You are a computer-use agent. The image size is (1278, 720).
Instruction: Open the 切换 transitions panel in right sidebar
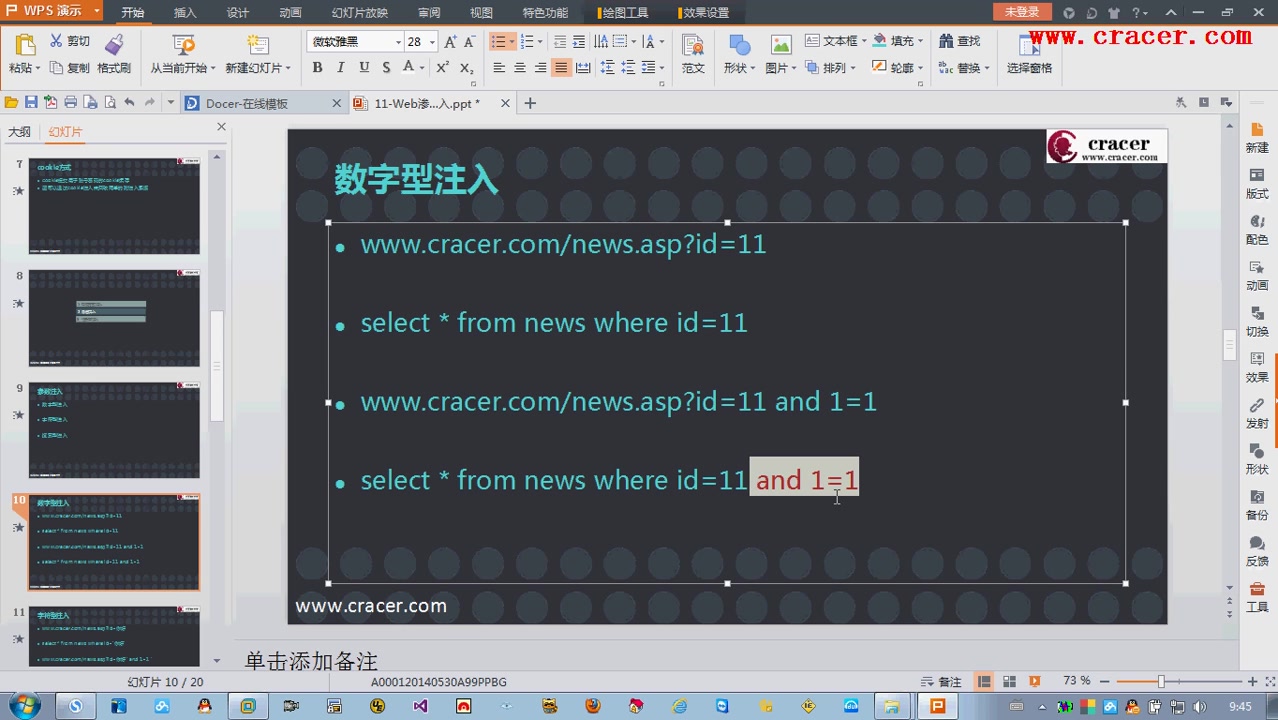pyautogui.click(x=1256, y=322)
